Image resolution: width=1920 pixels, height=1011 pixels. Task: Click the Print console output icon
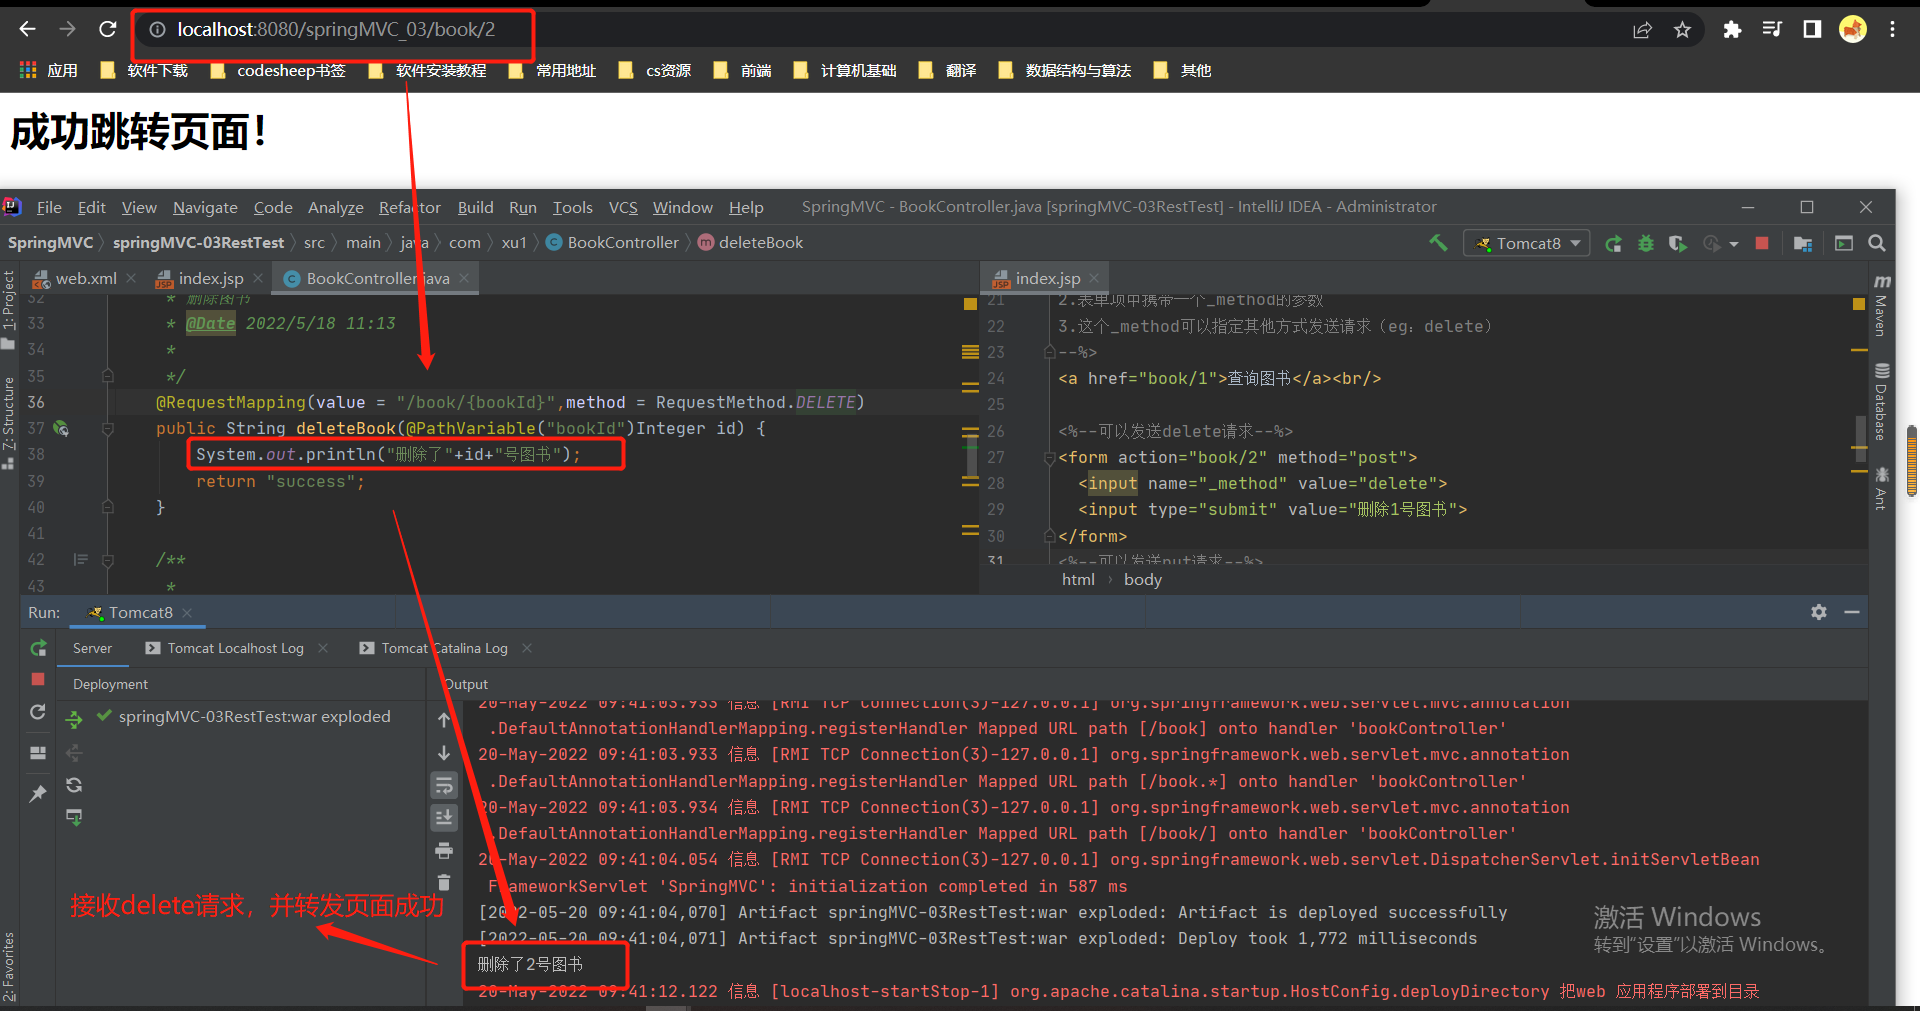444,850
